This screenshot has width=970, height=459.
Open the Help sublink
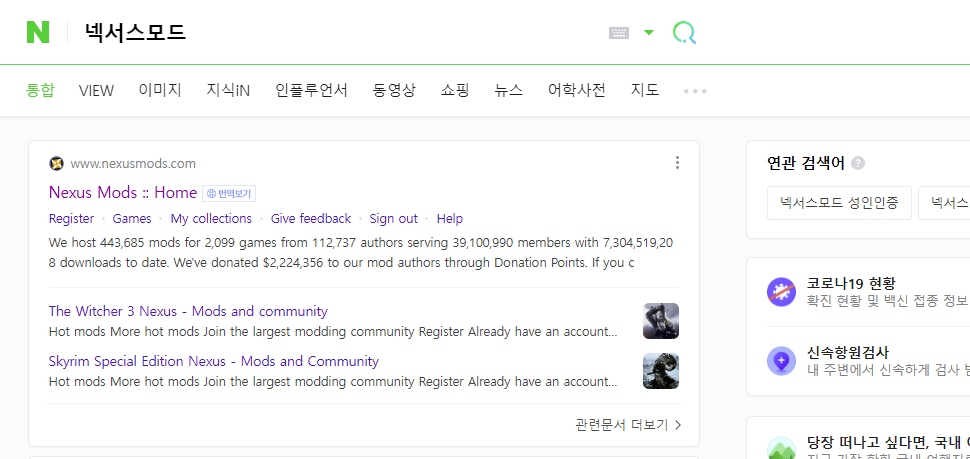tap(450, 218)
